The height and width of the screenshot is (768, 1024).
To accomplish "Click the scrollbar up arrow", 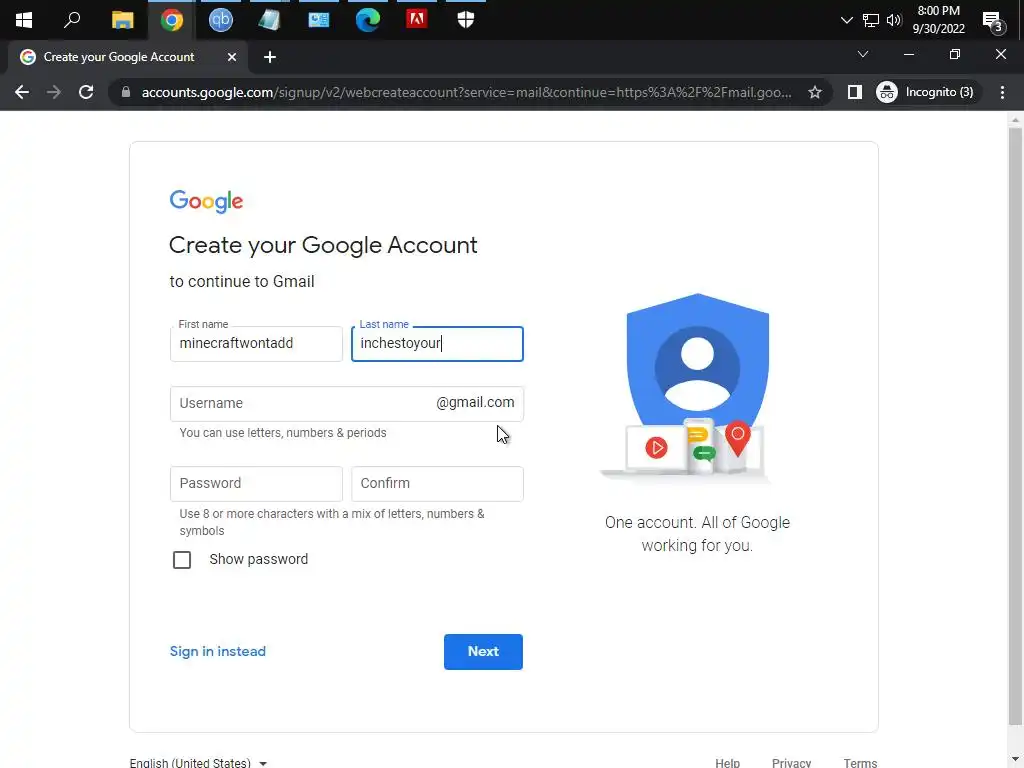I will (x=1015, y=120).
